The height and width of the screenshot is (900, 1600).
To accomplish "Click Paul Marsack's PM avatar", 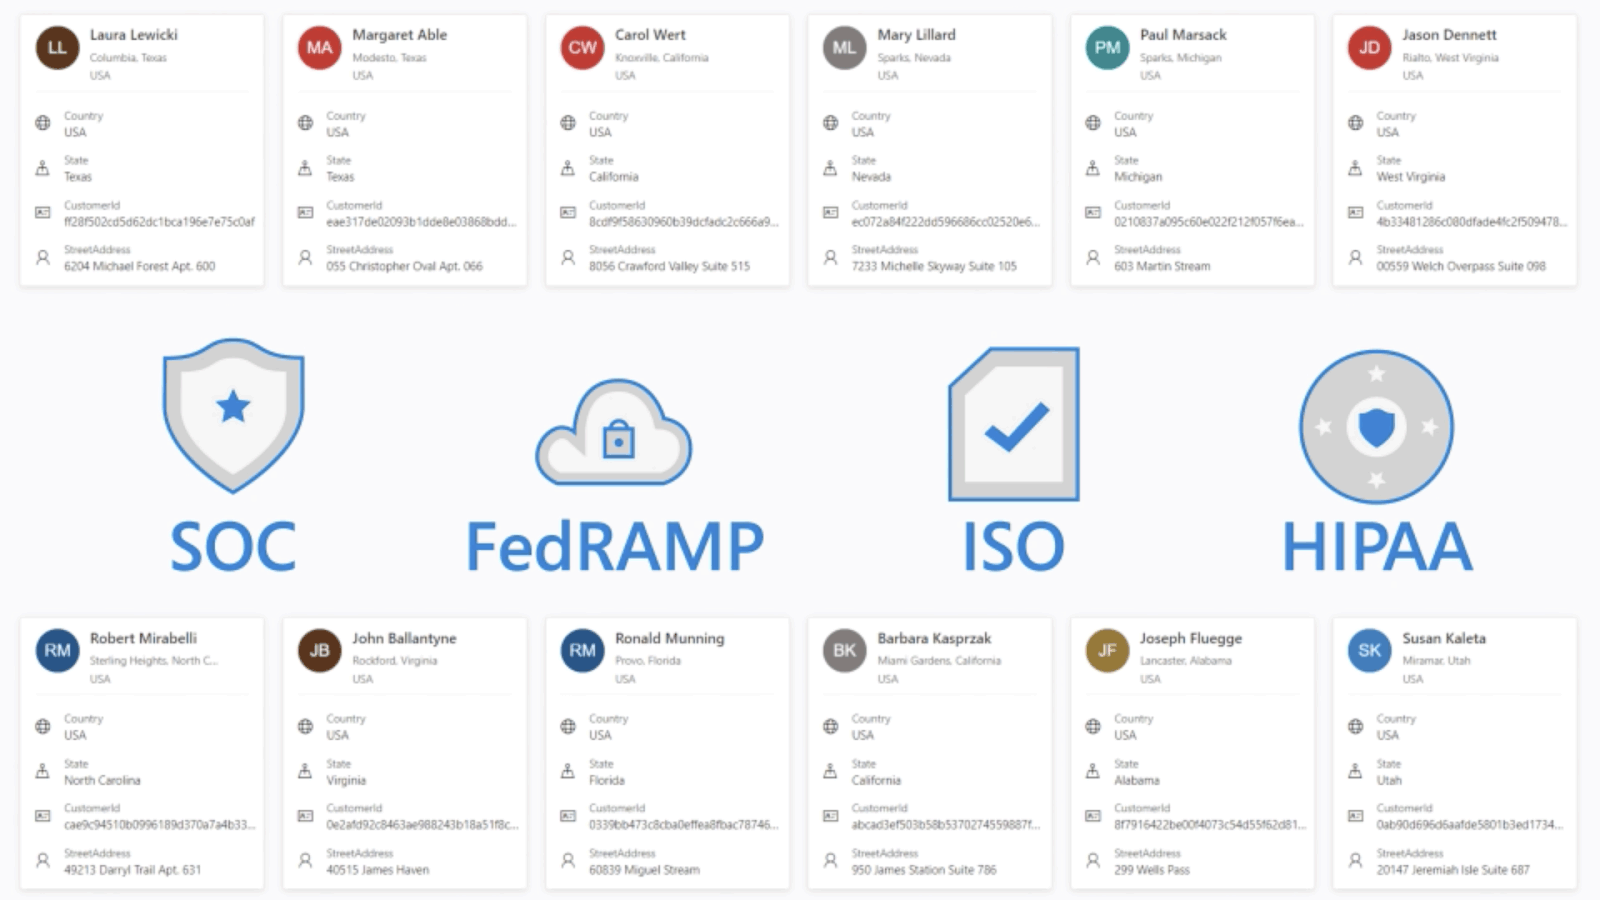I will [x=1107, y=47].
